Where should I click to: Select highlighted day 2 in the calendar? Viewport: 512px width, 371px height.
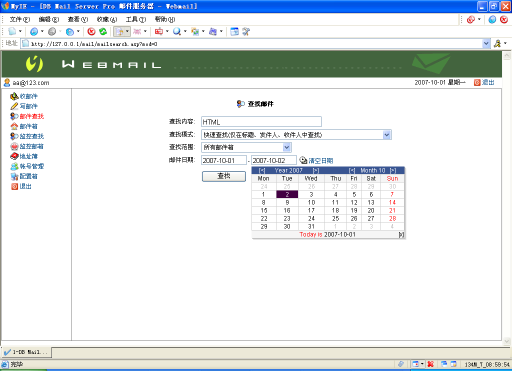(x=287, y=194)
